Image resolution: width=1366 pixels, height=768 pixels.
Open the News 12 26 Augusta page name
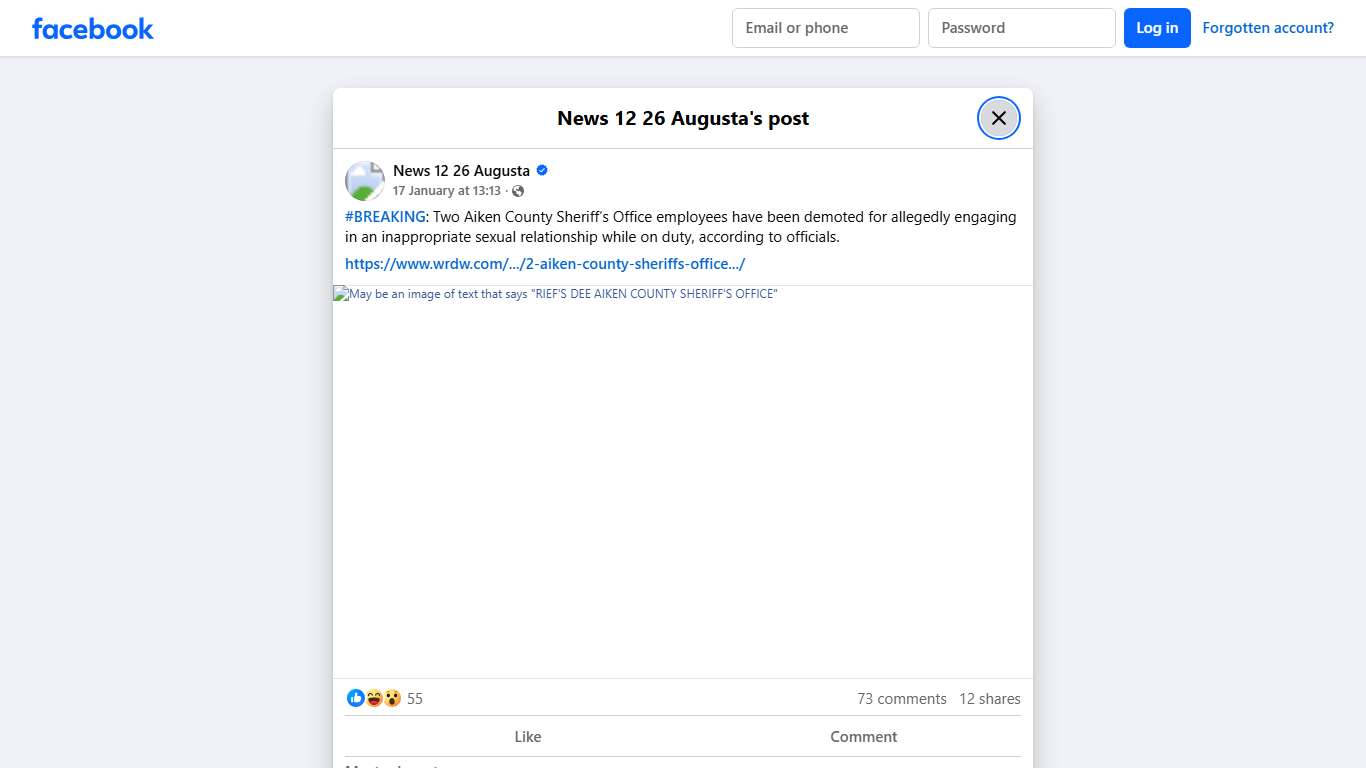(461, 170)
